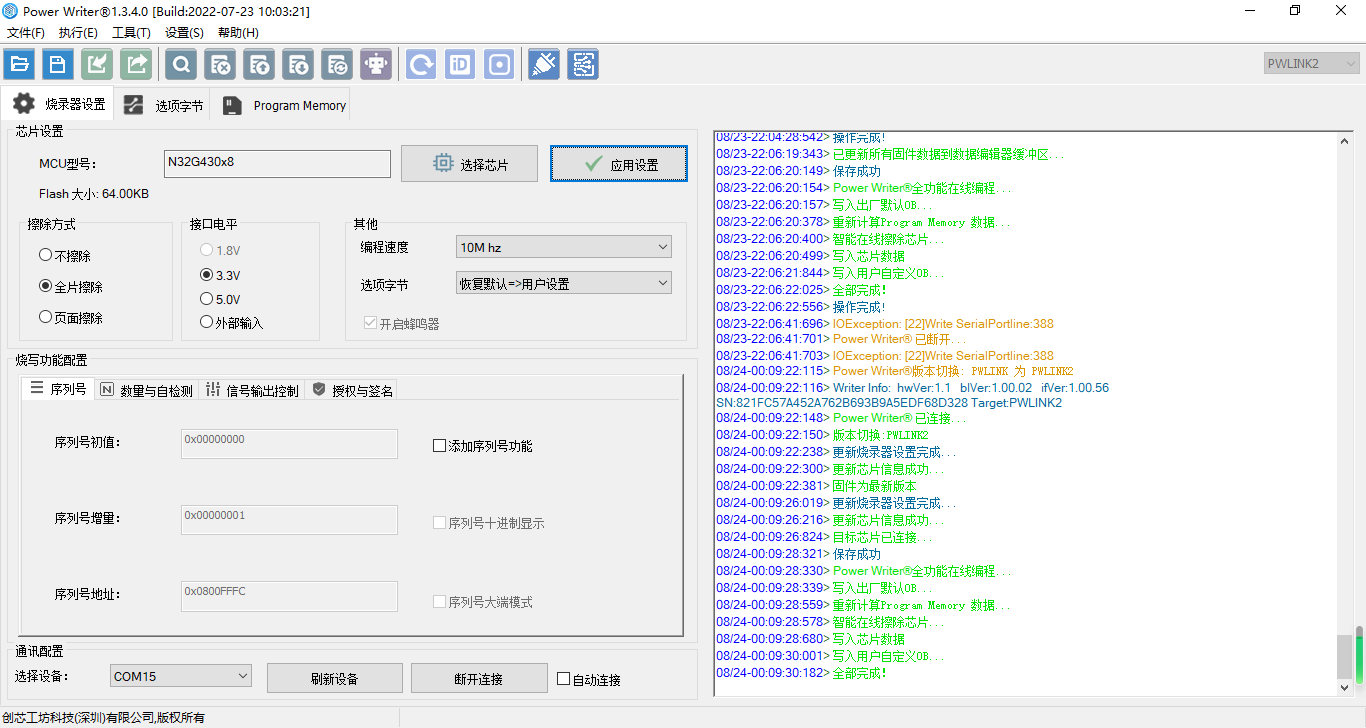Click the magnifier blank-check toolbar icon
The image size is (1366, 728).
click(181, 65)
